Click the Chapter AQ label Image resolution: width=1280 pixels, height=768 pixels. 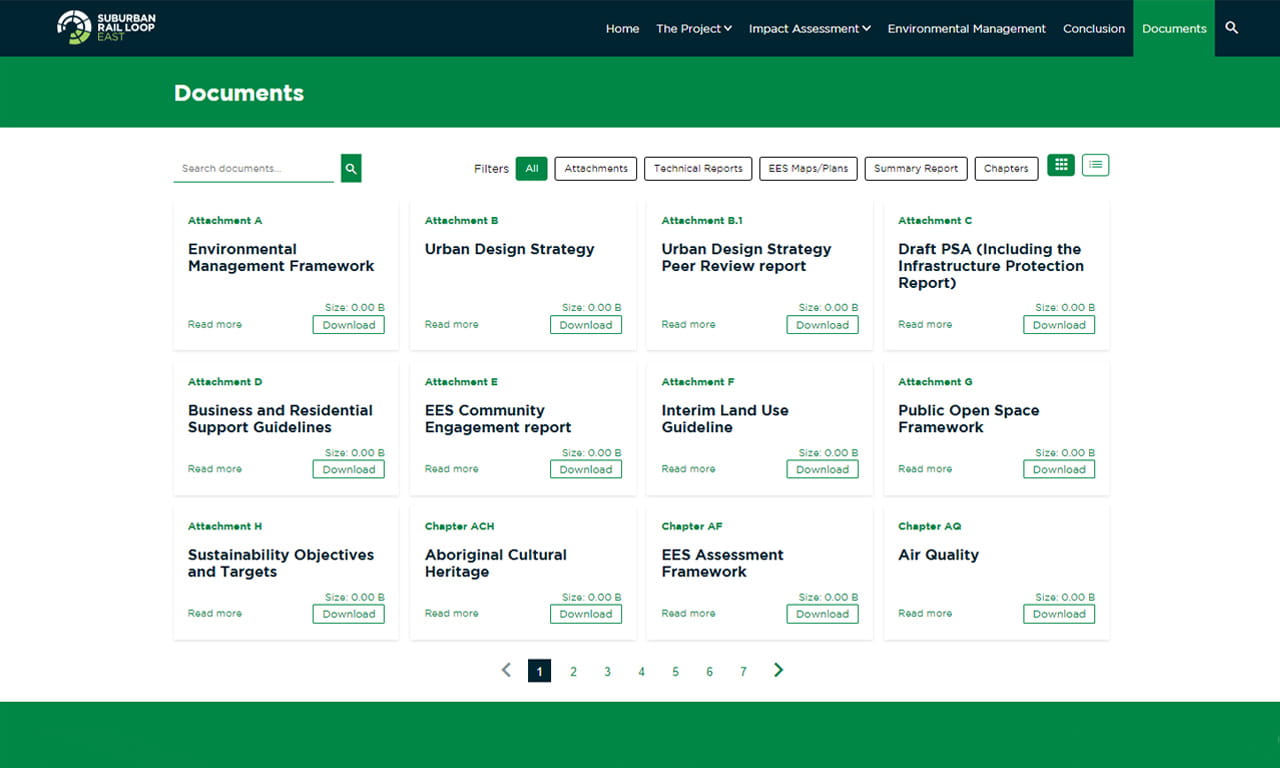929,526
